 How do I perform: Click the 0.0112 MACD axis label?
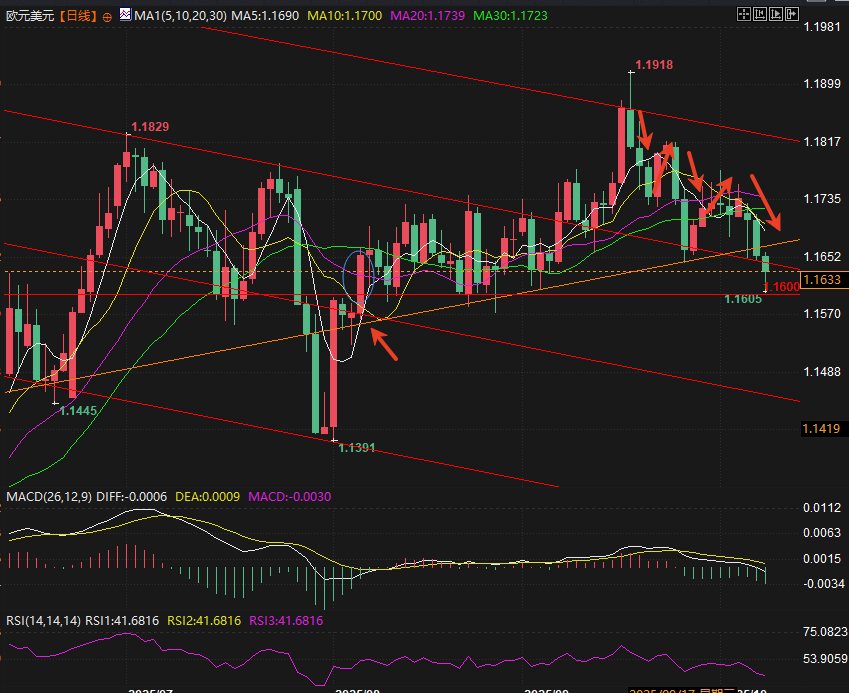(822, 508)
